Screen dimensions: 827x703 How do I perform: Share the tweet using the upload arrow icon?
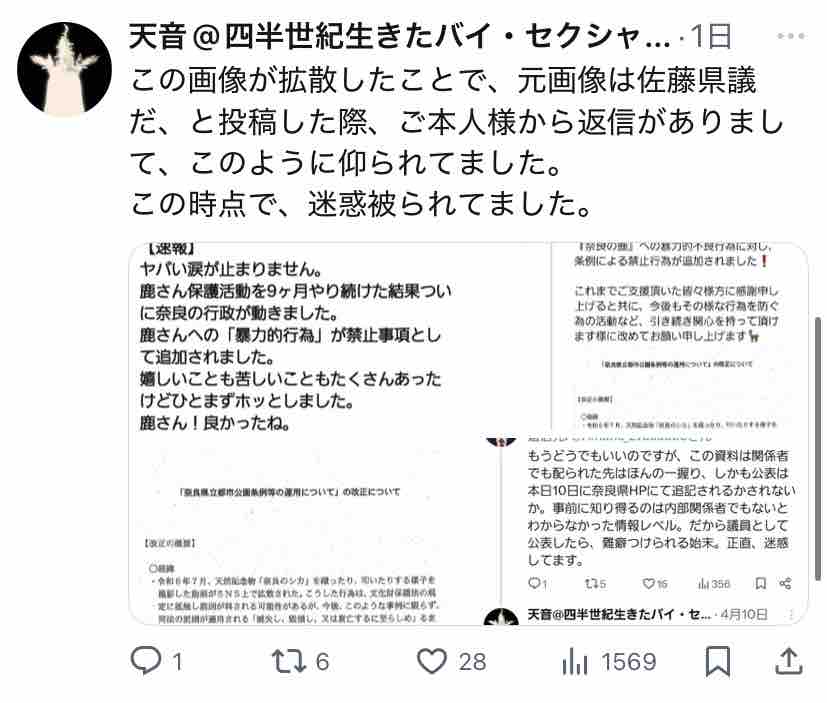pyautogui.click(x=789, y=661)
